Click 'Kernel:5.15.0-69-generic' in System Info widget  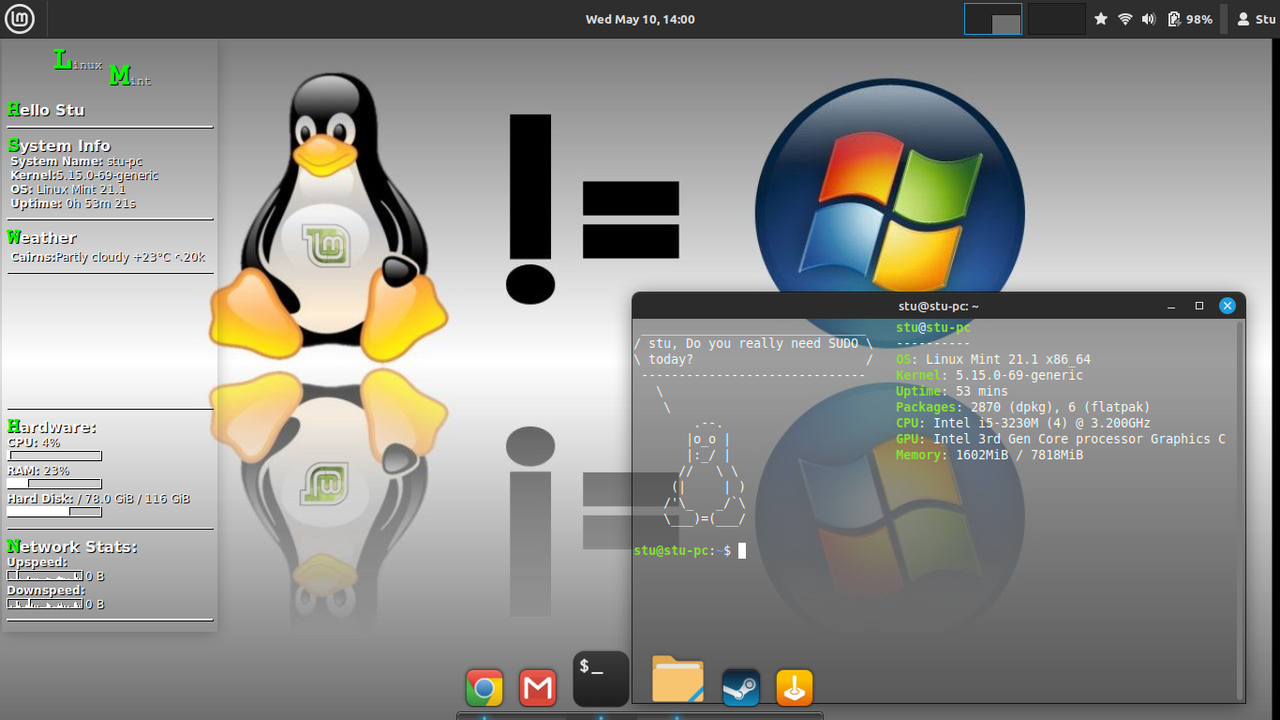84,175
